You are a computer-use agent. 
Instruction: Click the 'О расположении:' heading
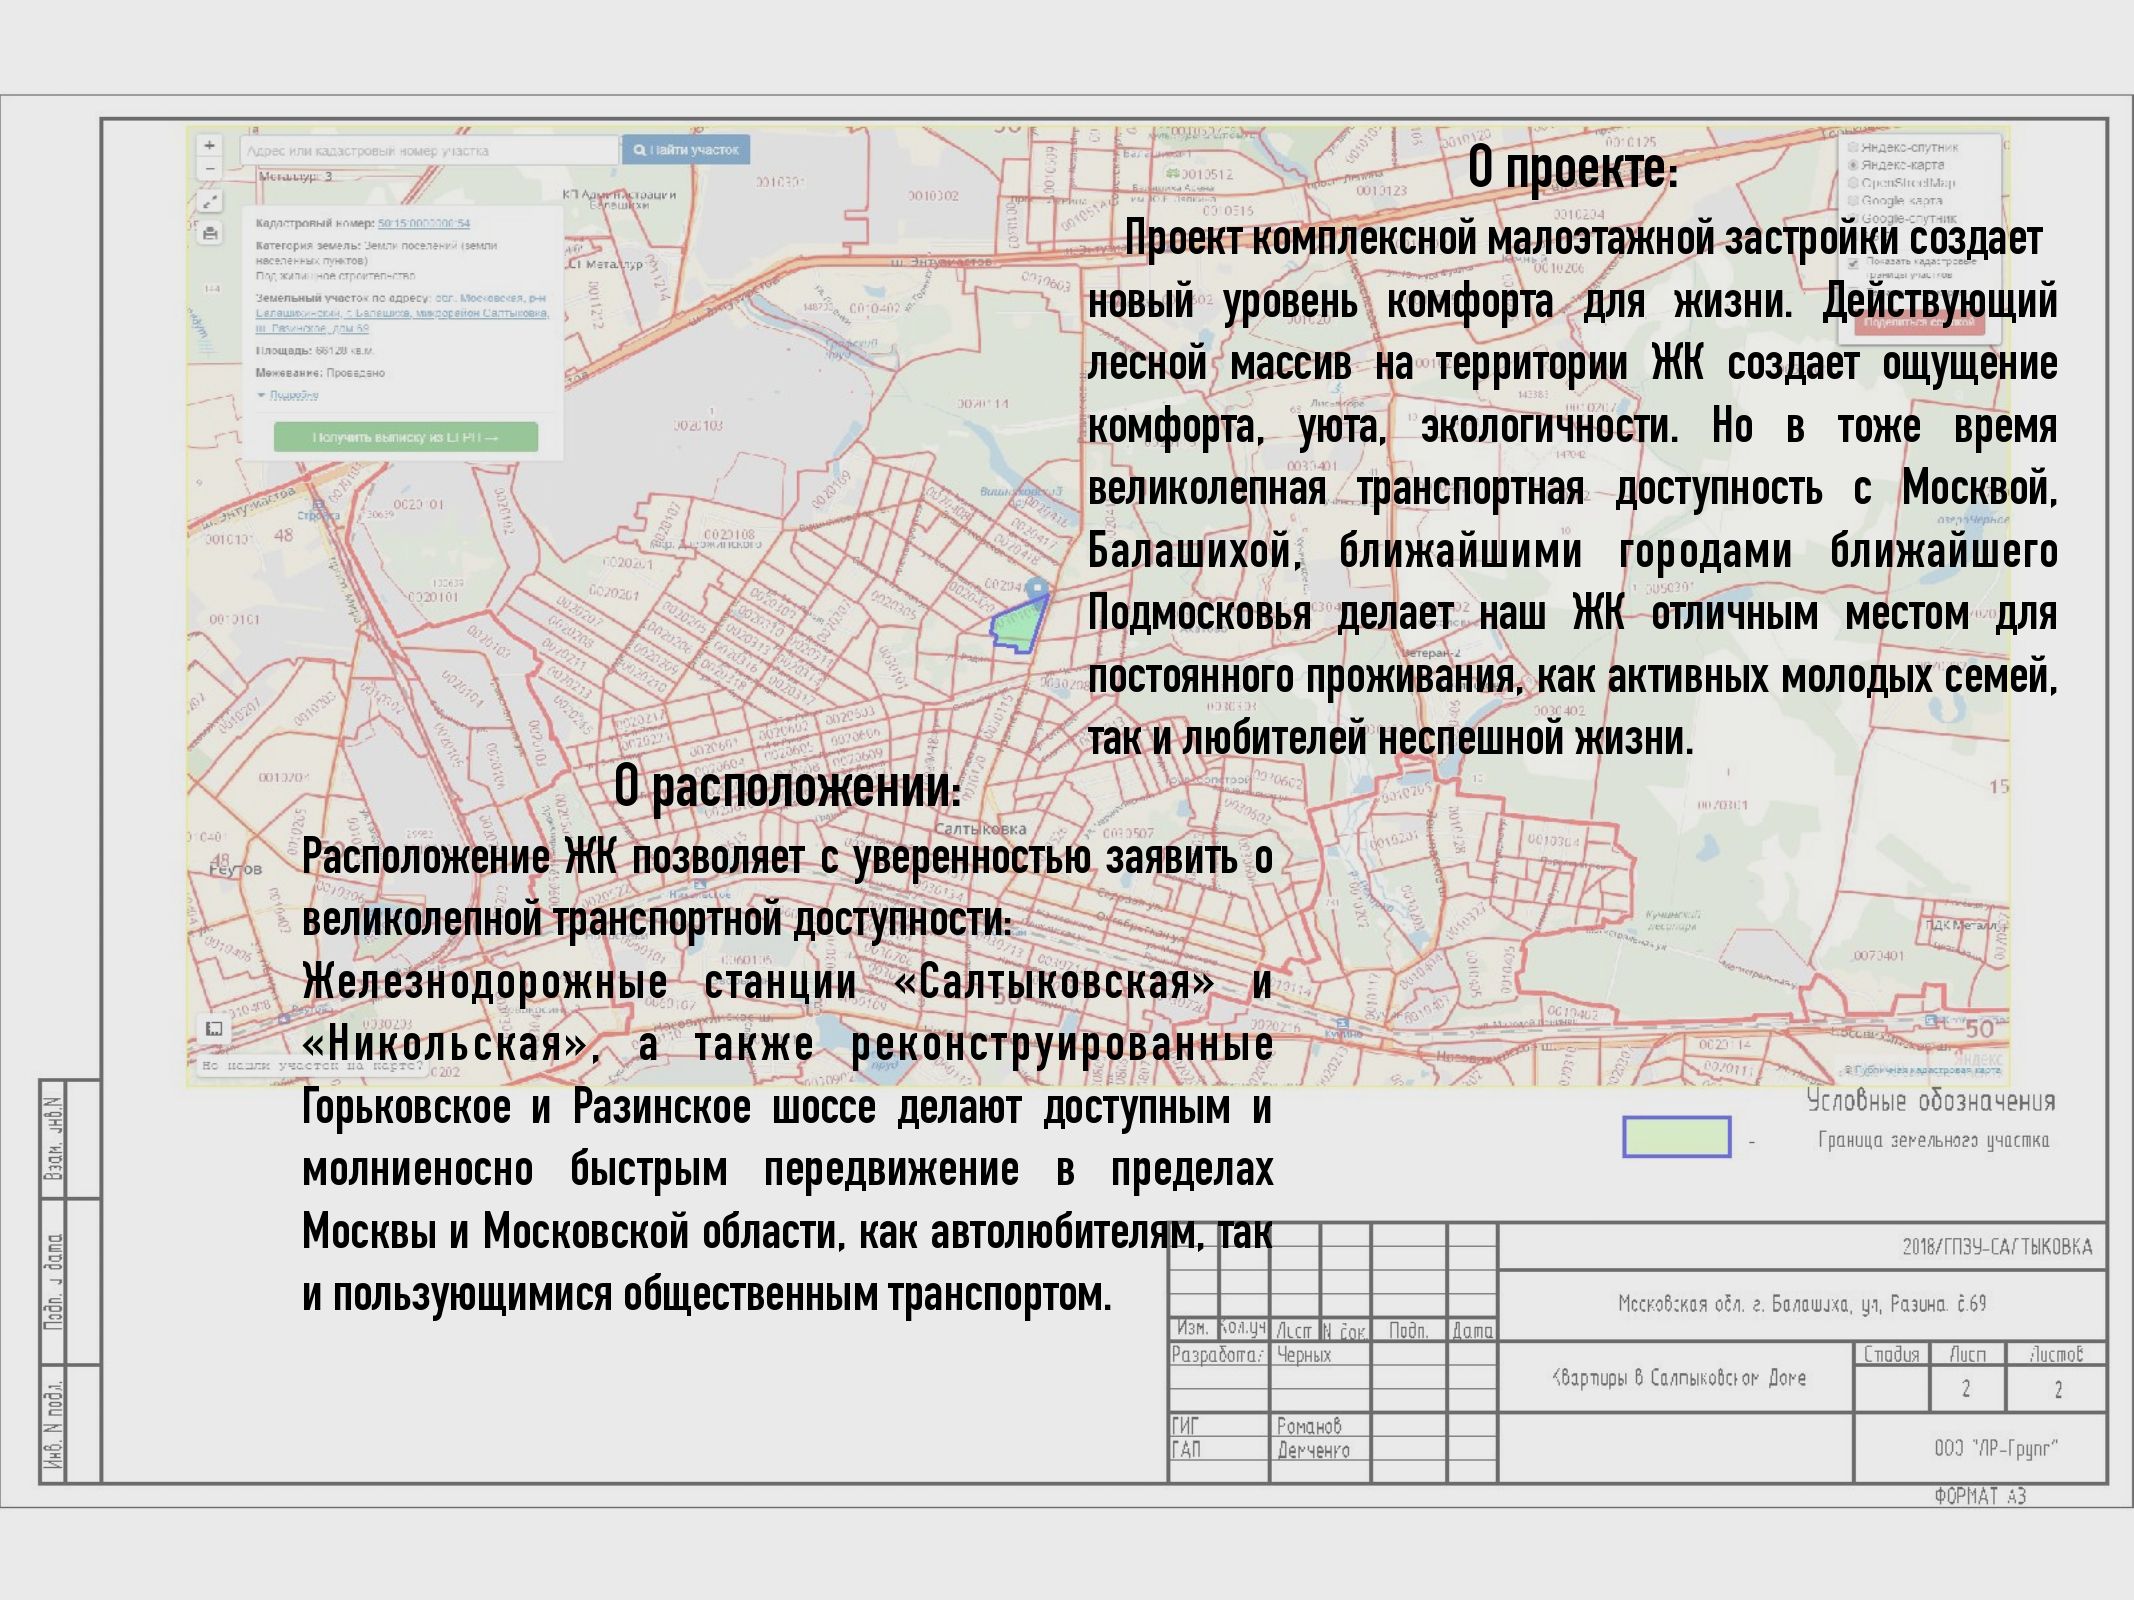(787, 787)
